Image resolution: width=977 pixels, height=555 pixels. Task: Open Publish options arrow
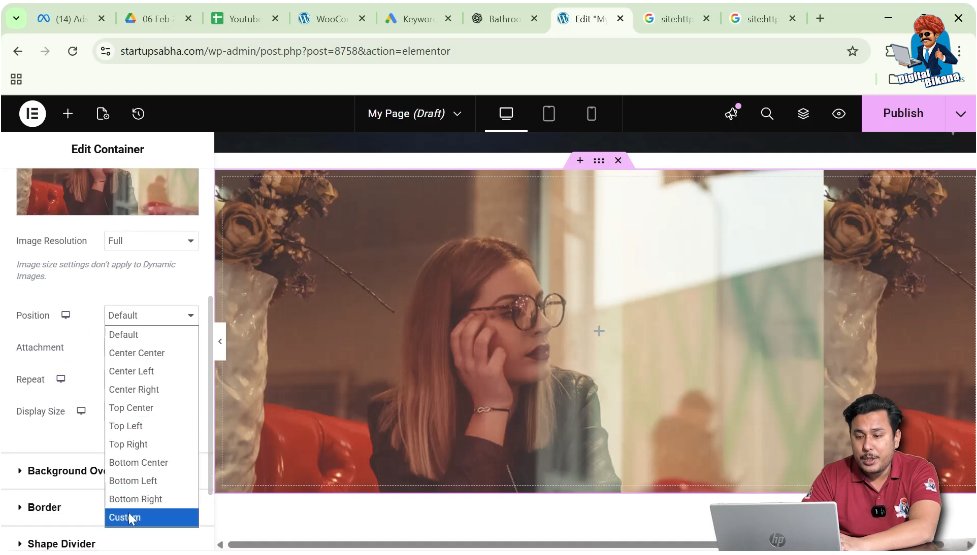tap(961, 114)
